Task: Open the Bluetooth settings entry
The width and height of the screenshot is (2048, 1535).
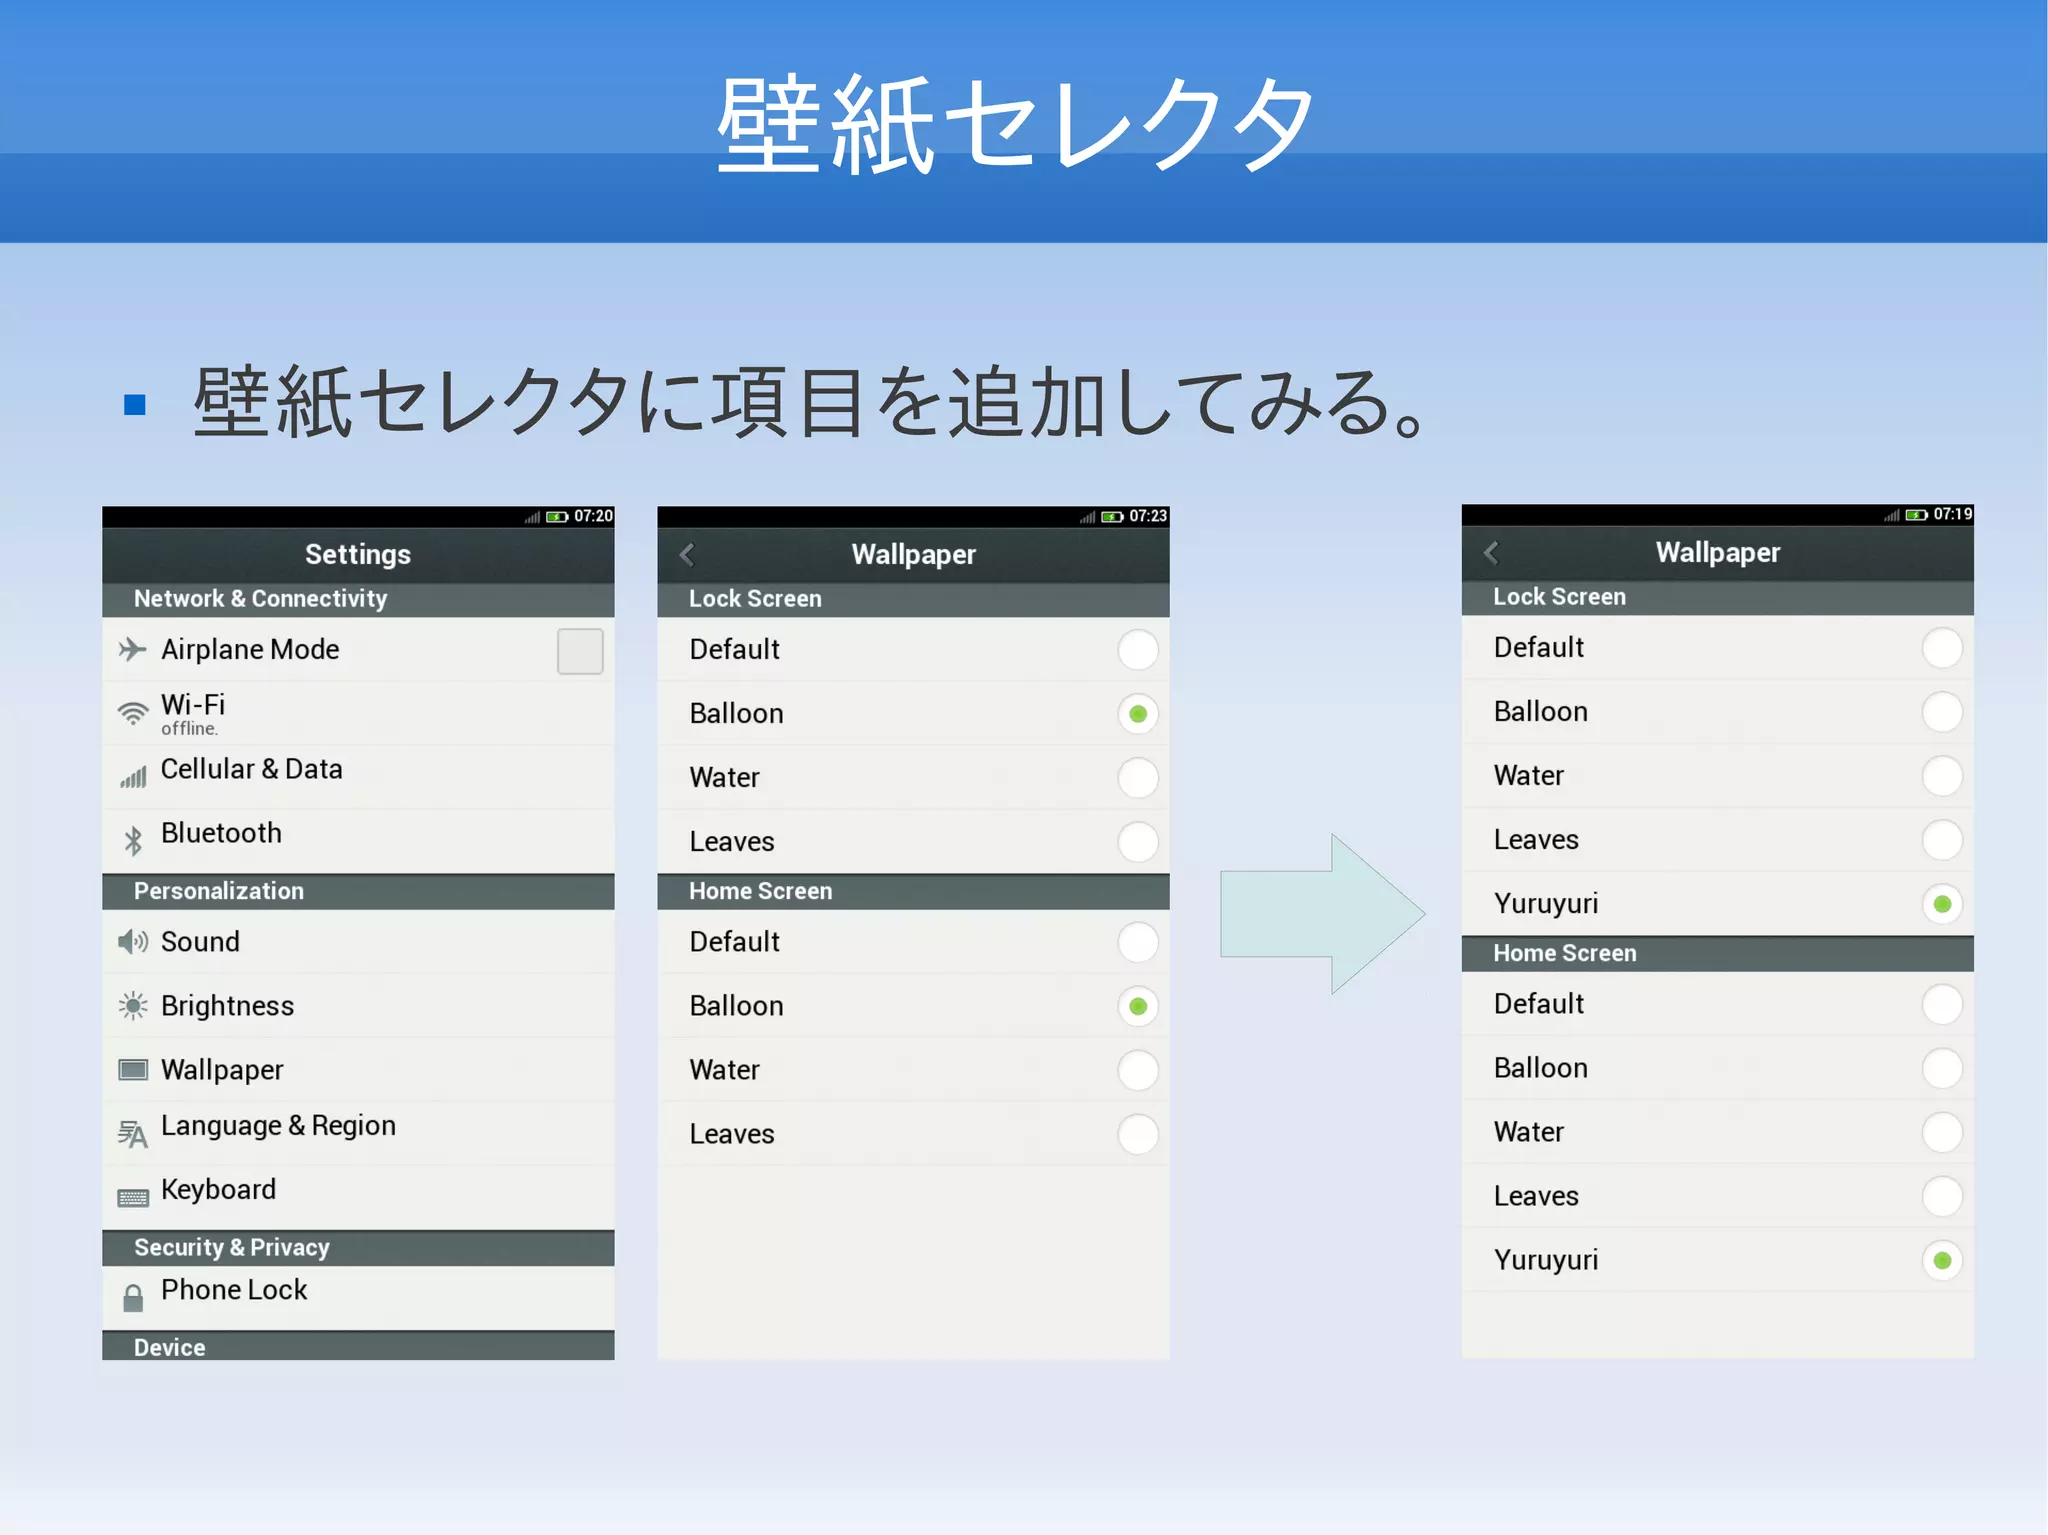Action: point(358,841)
